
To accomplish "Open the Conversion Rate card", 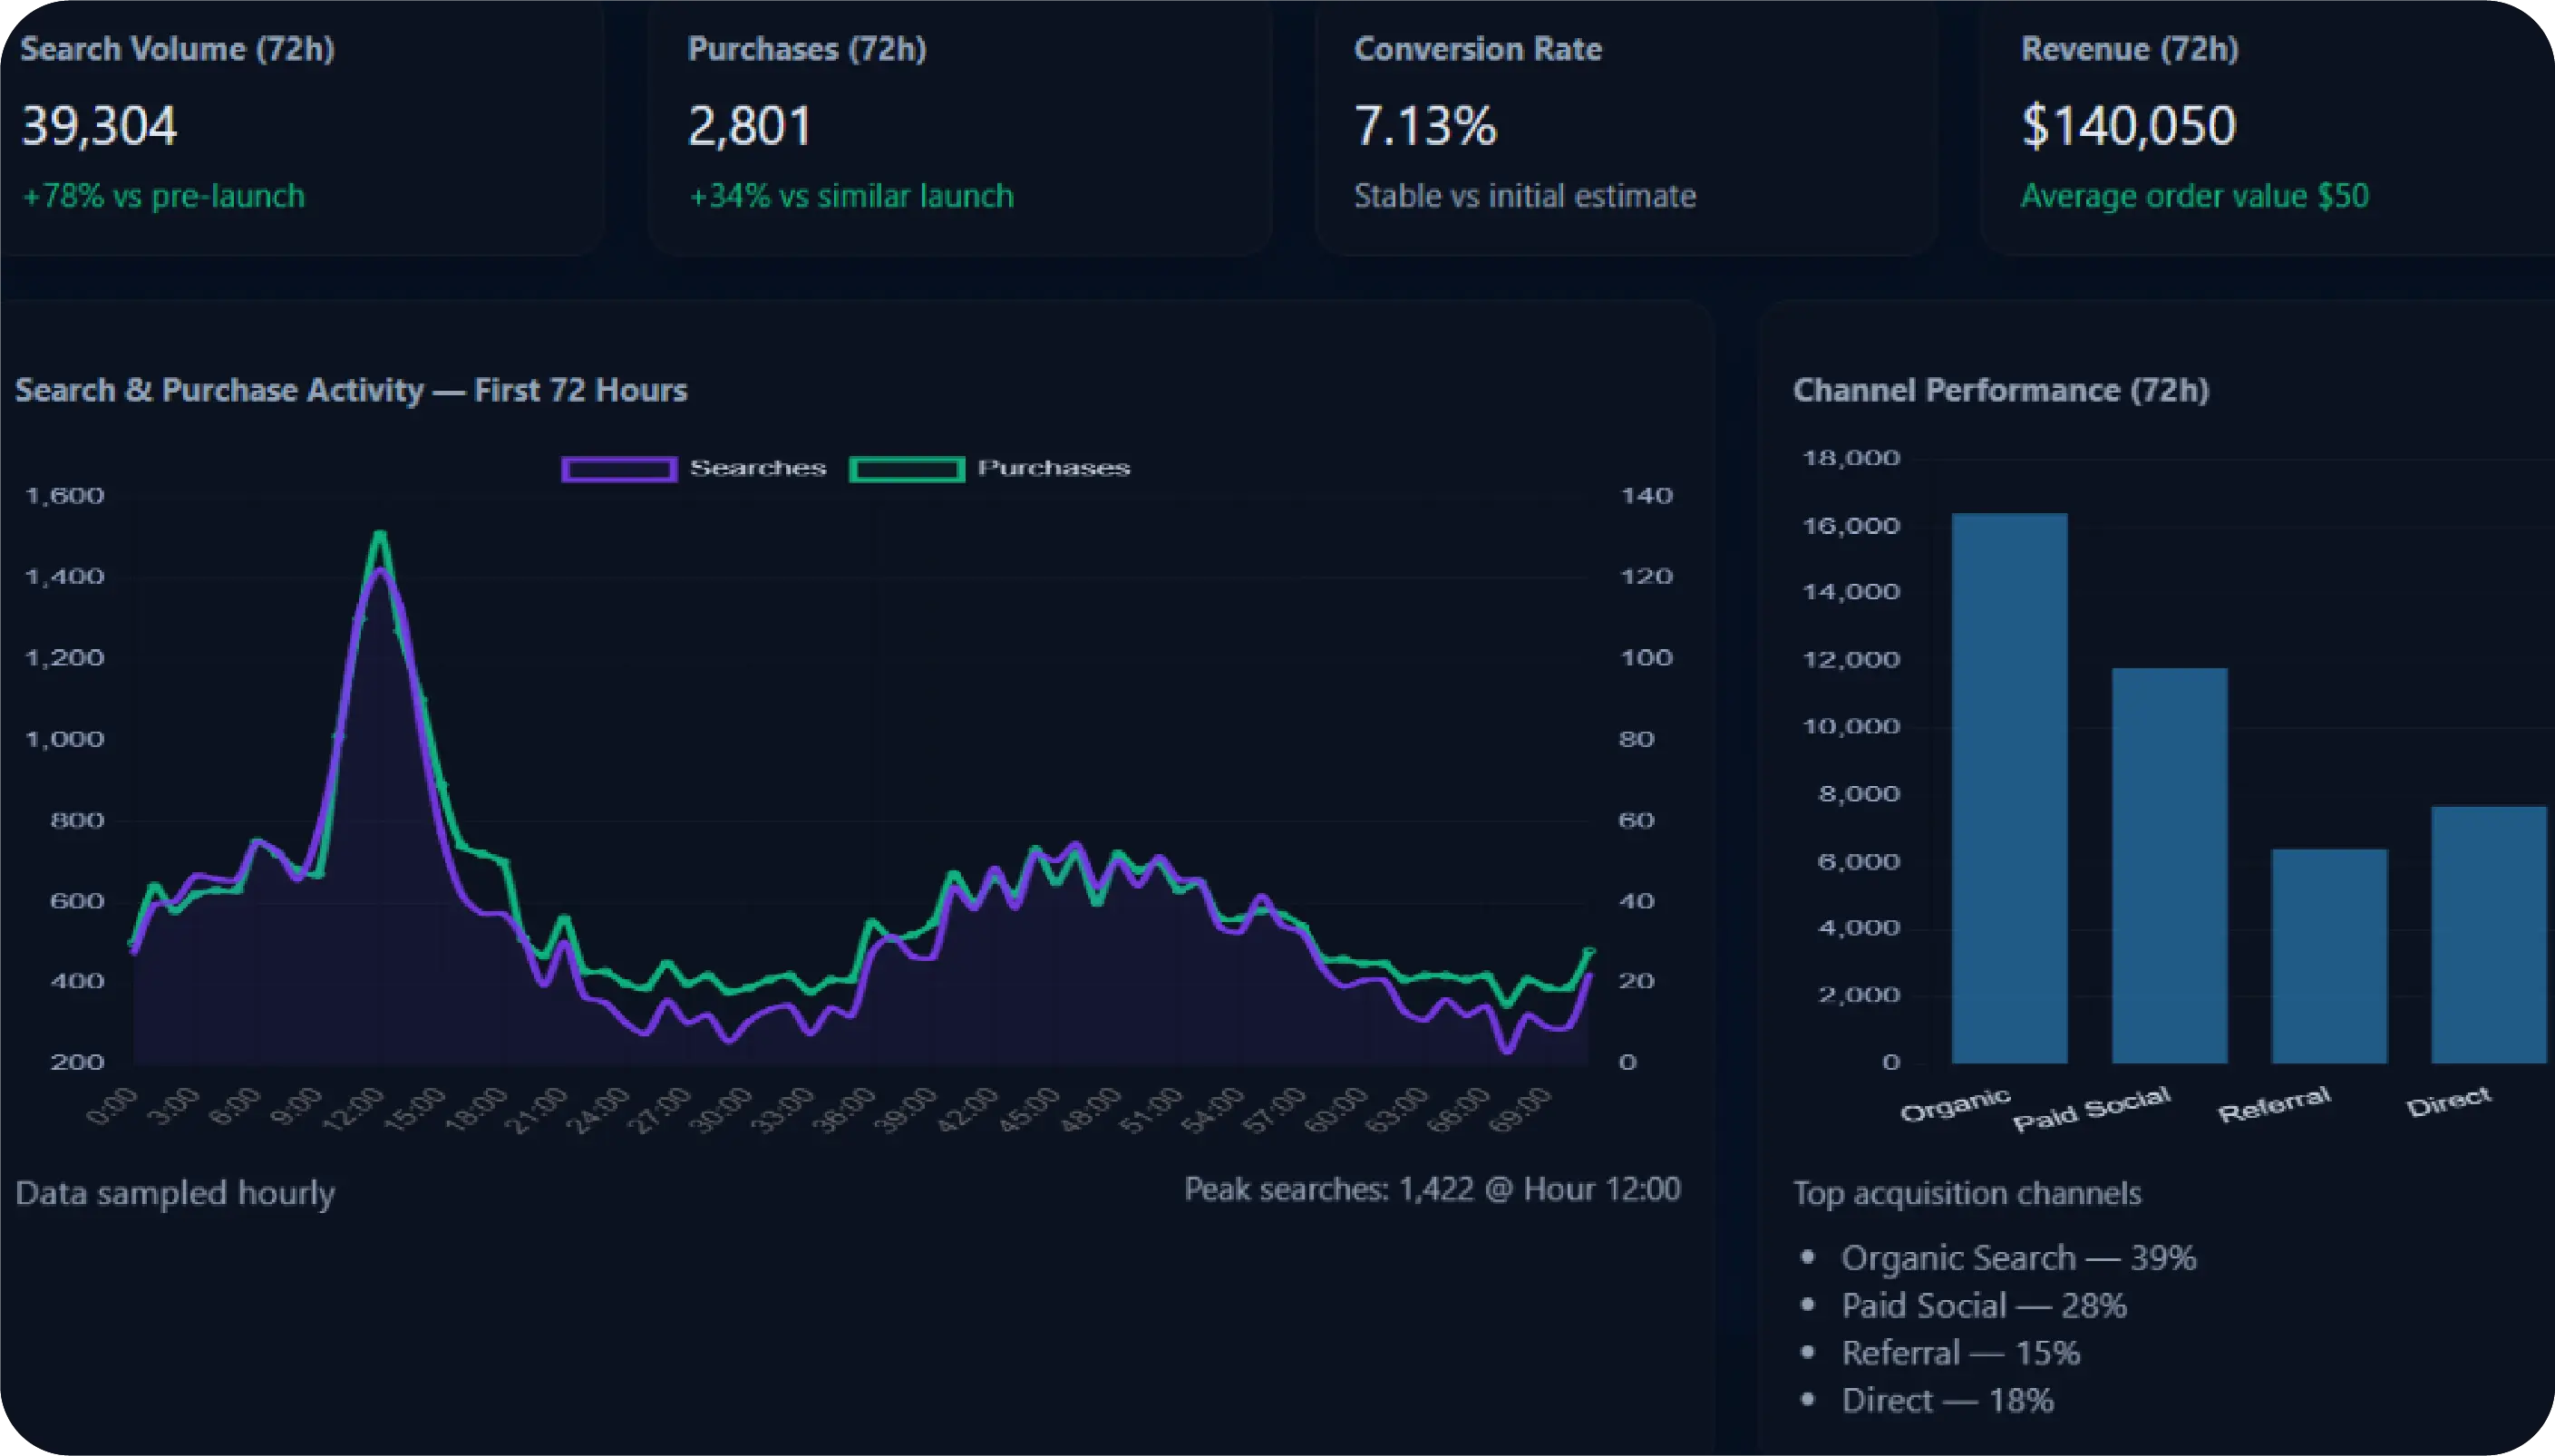I will click(1625, 125).
